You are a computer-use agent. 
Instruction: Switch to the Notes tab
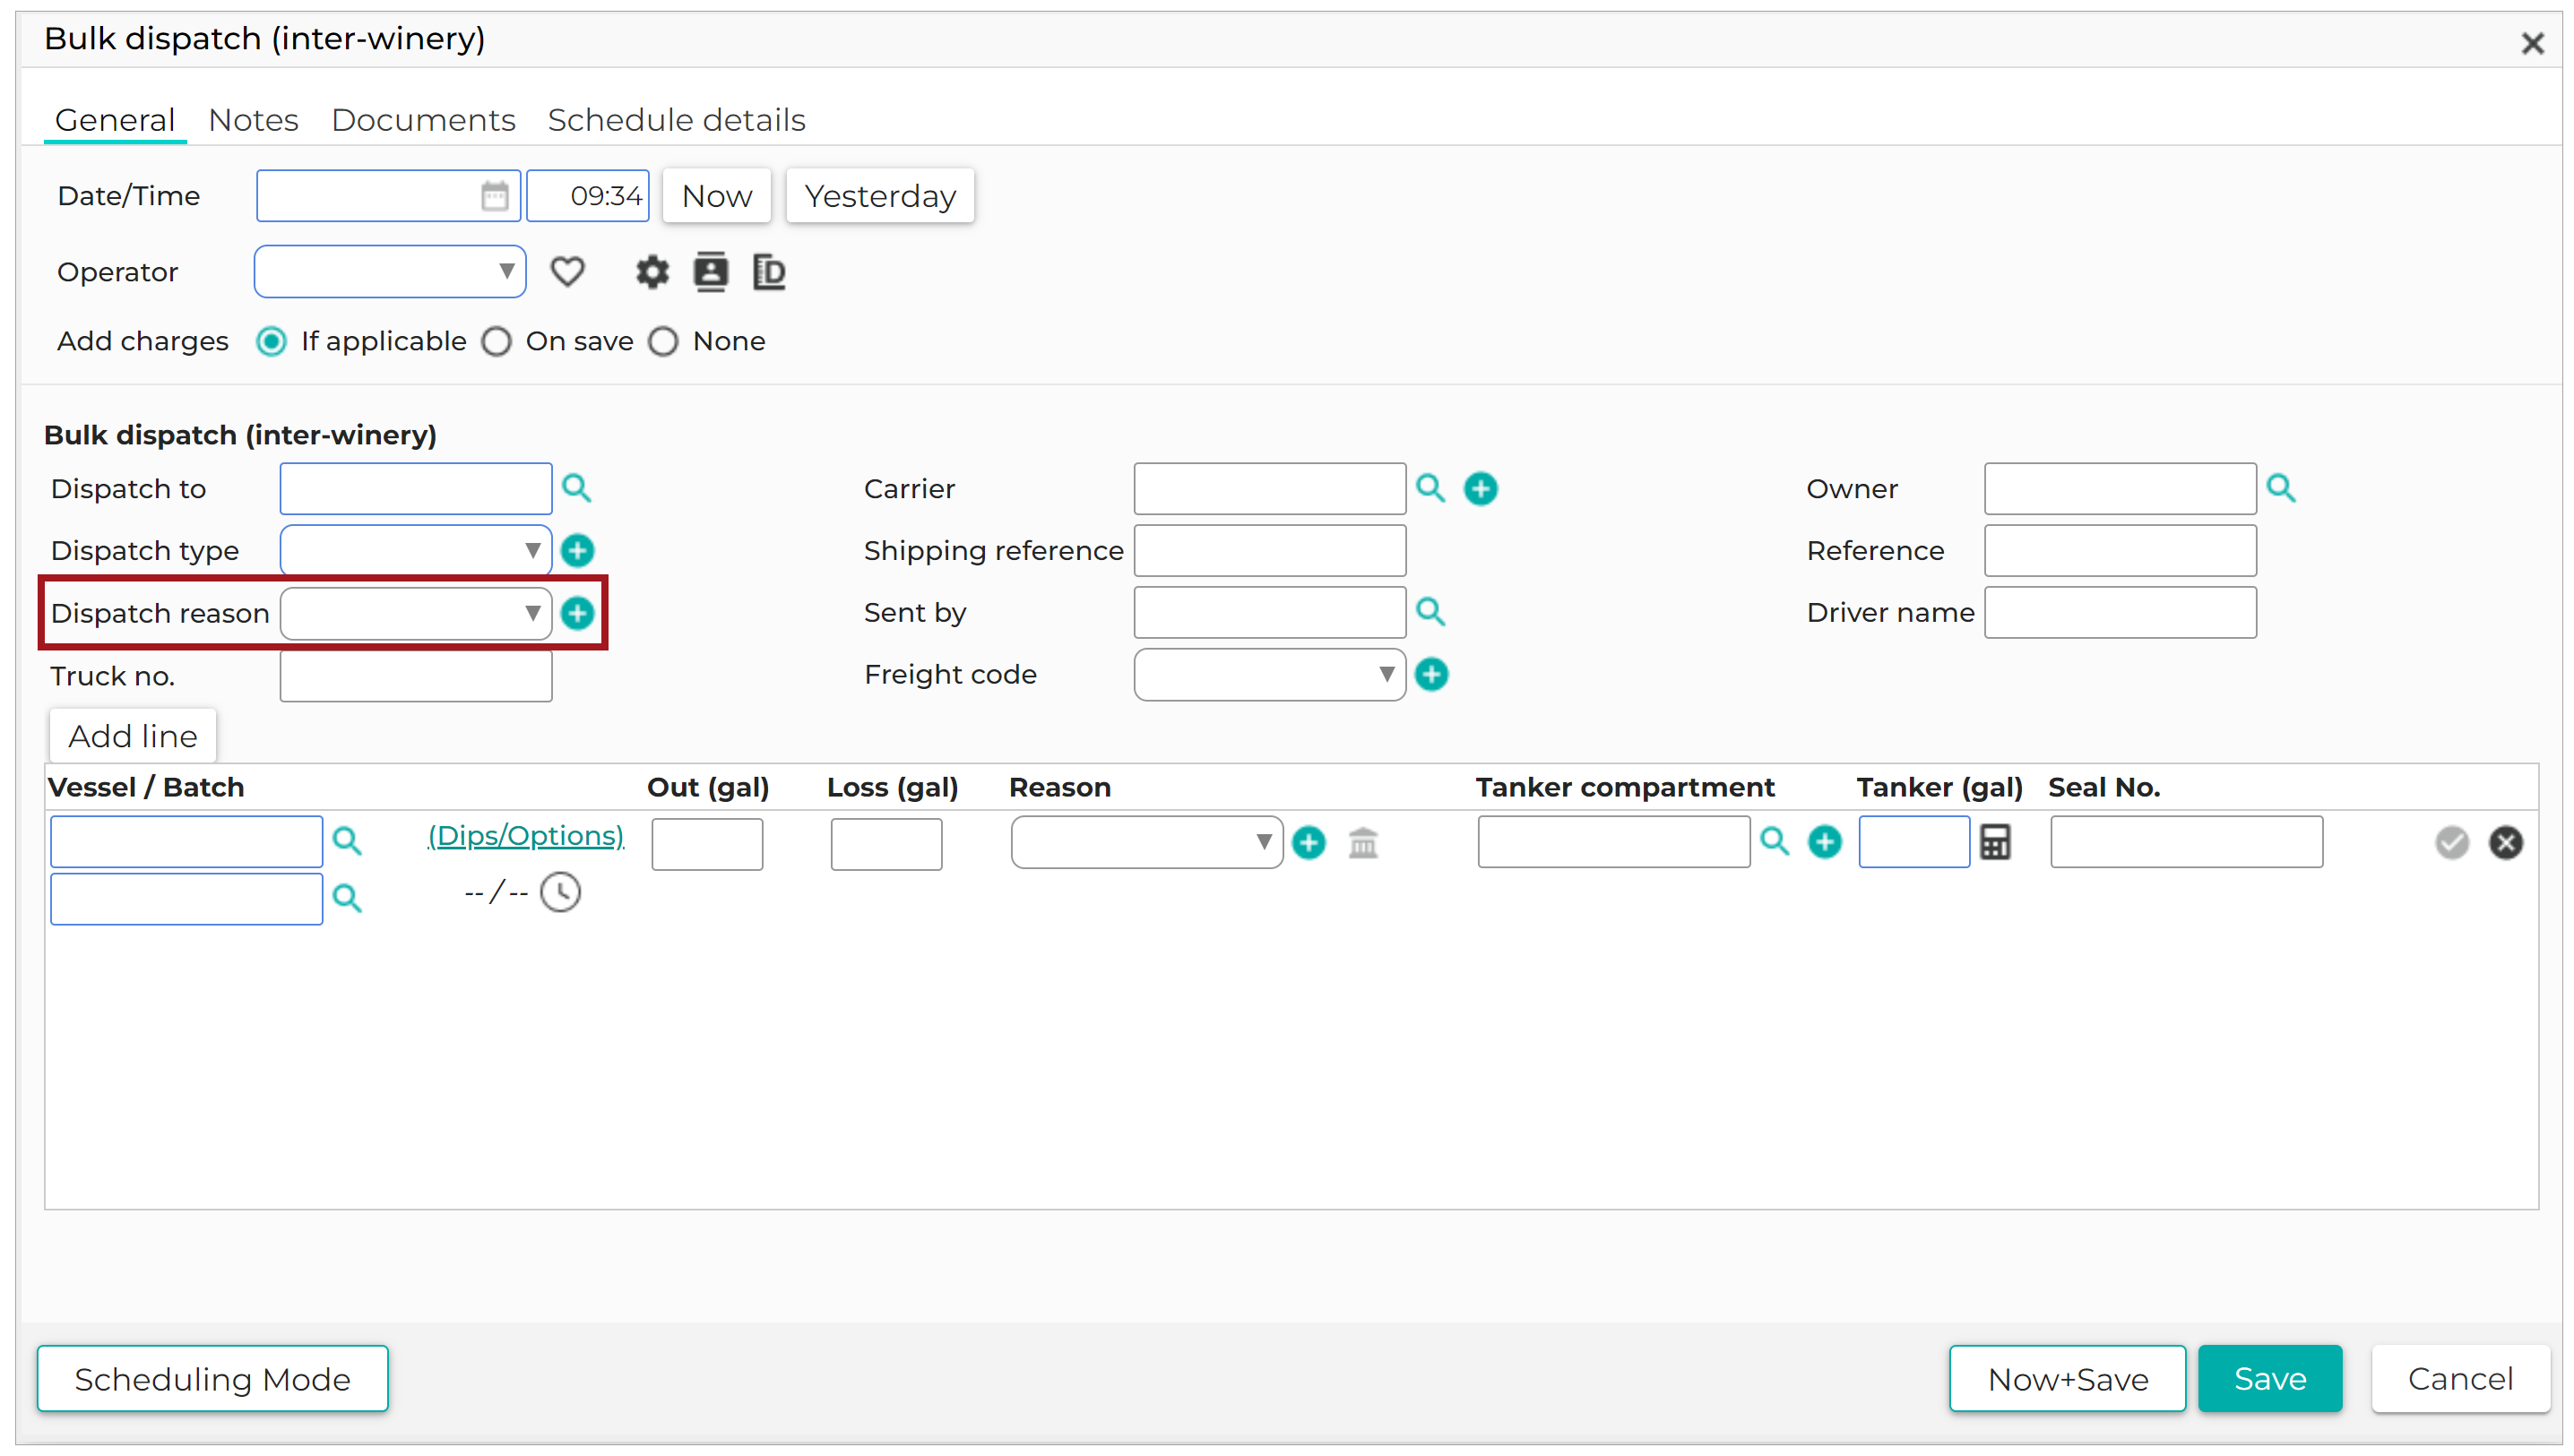253,120
